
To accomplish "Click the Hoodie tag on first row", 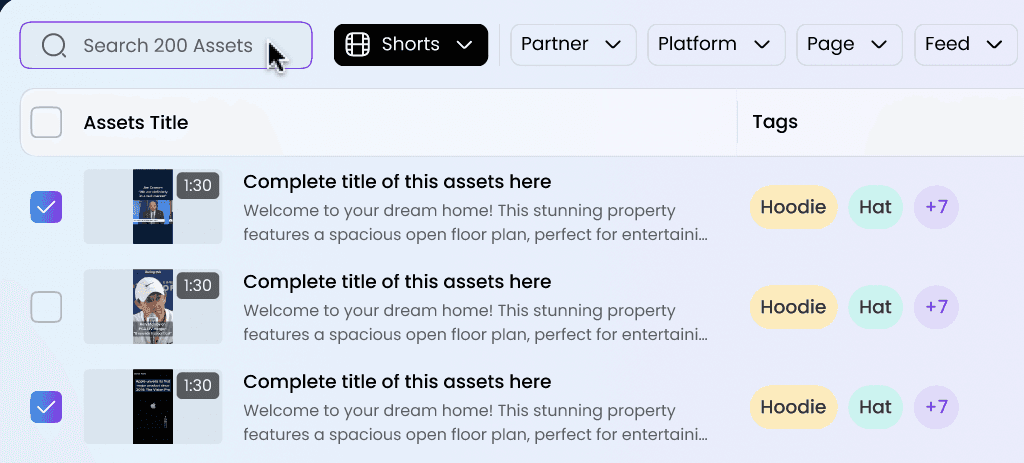I will (793, 207).
